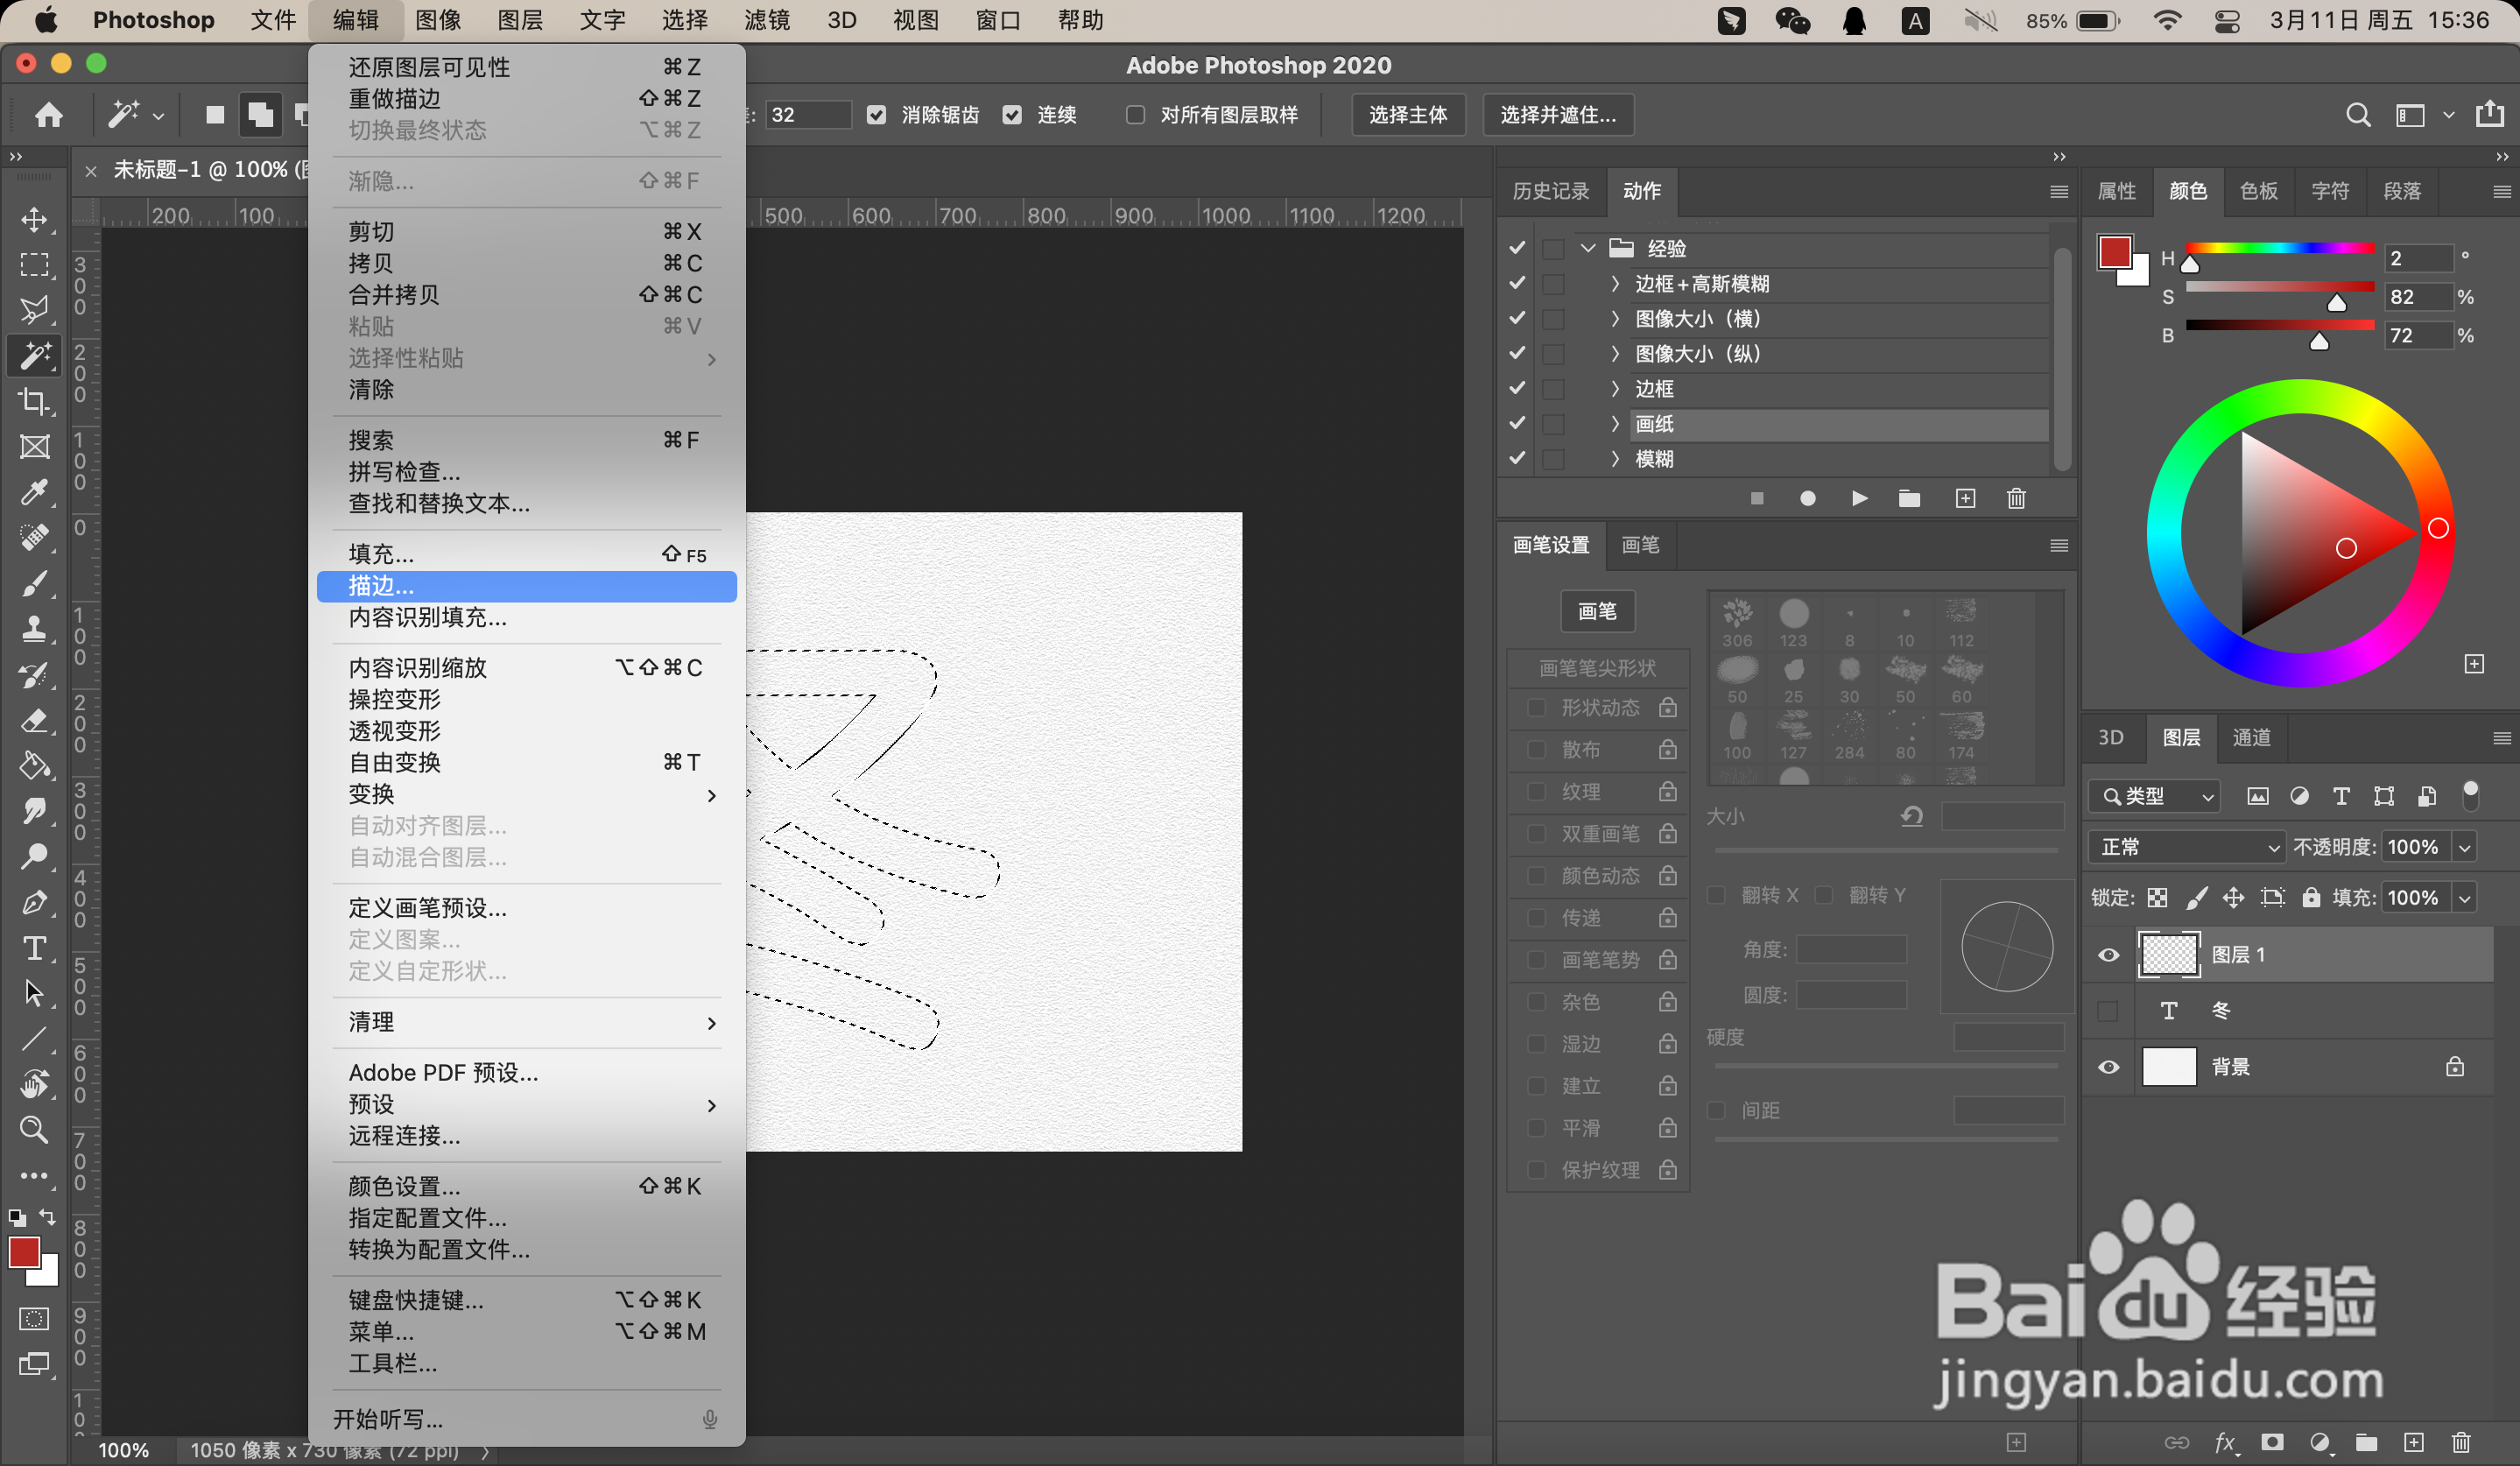
Task: Expand the 画纸 action item
Action: [x=1615, y=424]
